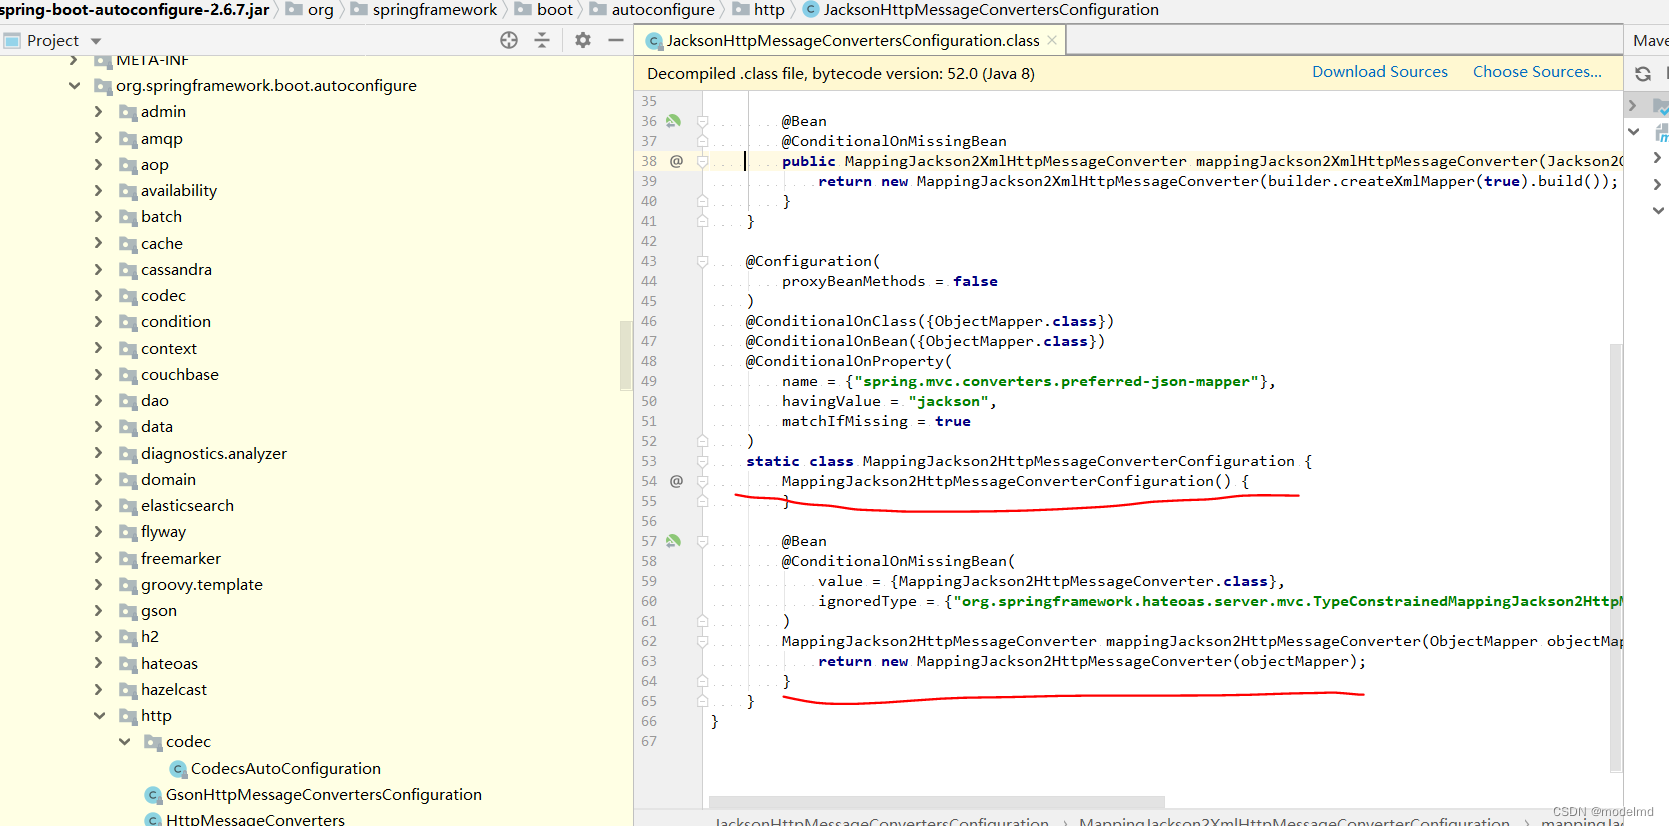The height and width of the screenshot is (826, 1669).
Task: Click the Project tree vertical scrollbar thumb
Action: (x=626, y=355)
